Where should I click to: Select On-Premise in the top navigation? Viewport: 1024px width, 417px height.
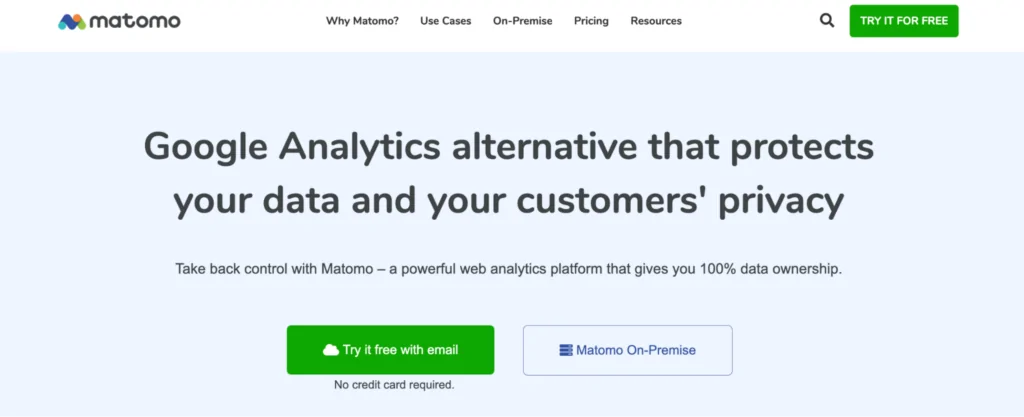522,21
